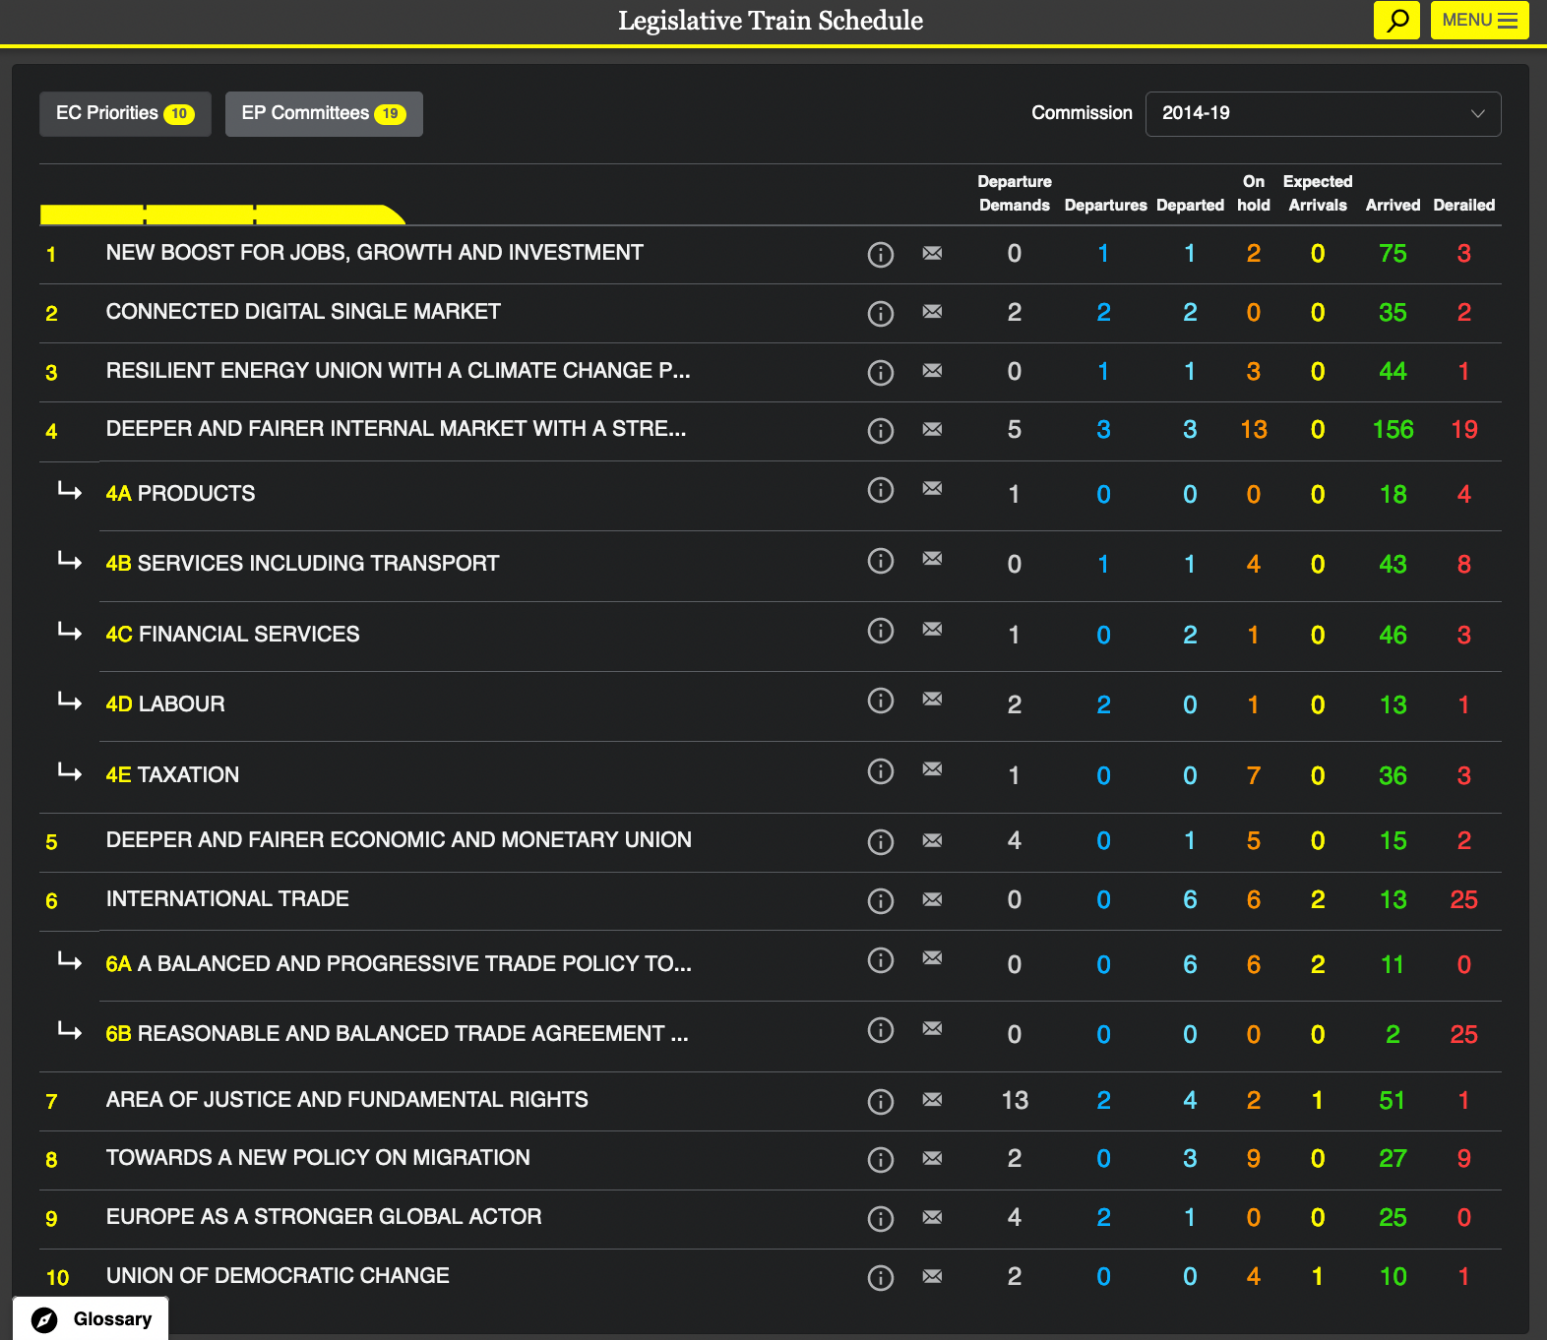
Task: Open the Commission 2014-19 dropdown
Action: coord(1322,114)
